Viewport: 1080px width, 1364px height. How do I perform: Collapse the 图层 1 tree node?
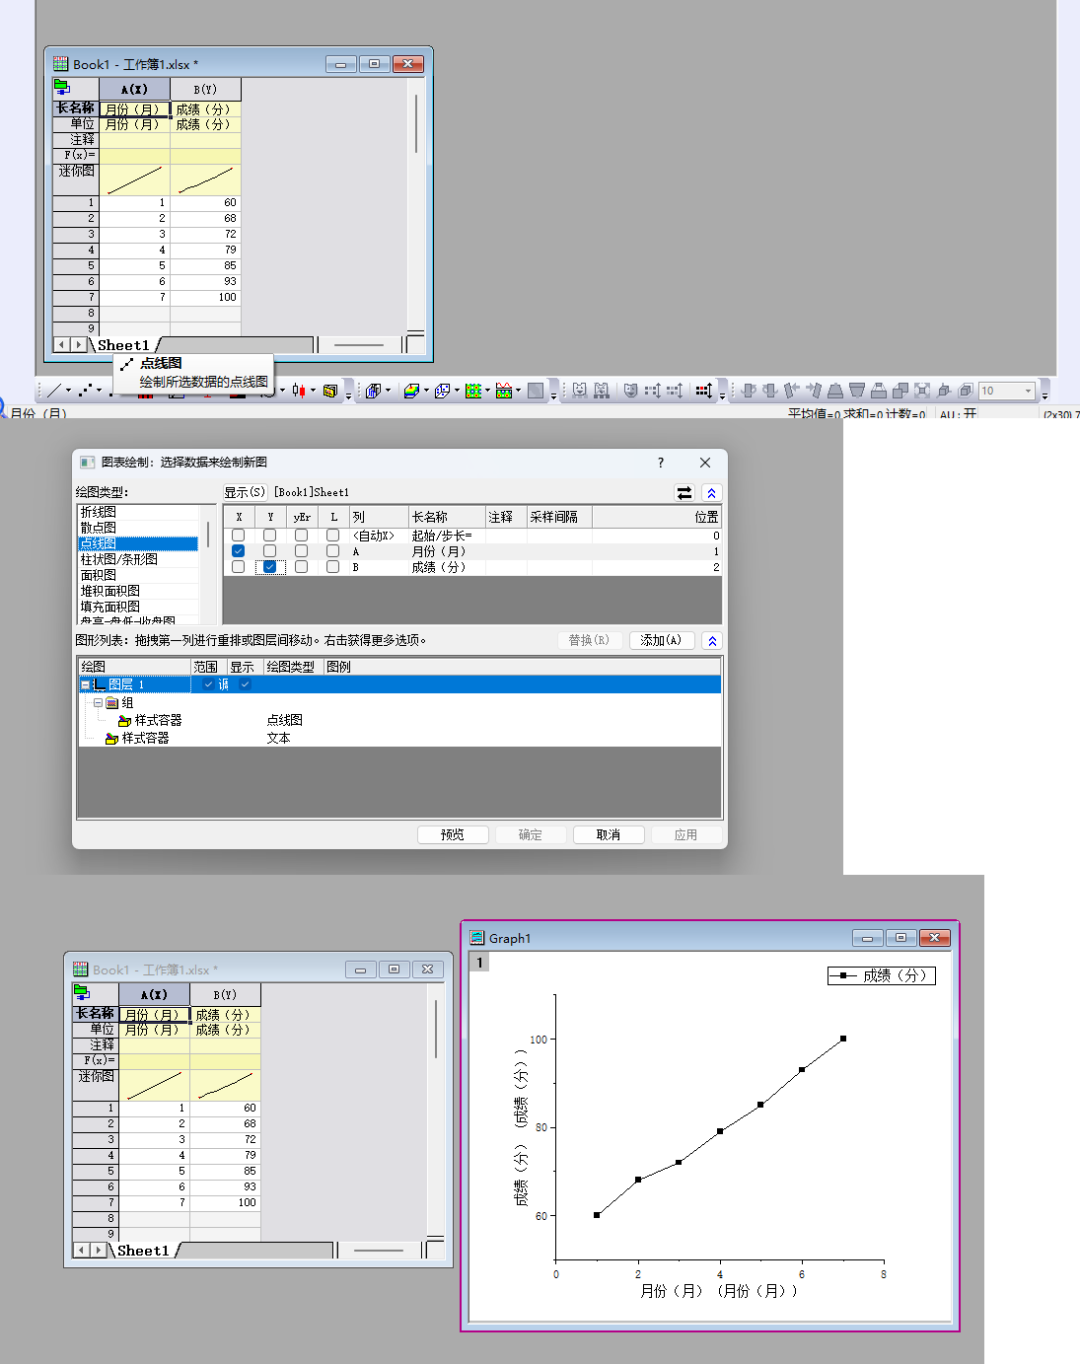pyautogui.click(x=85, y=685)
